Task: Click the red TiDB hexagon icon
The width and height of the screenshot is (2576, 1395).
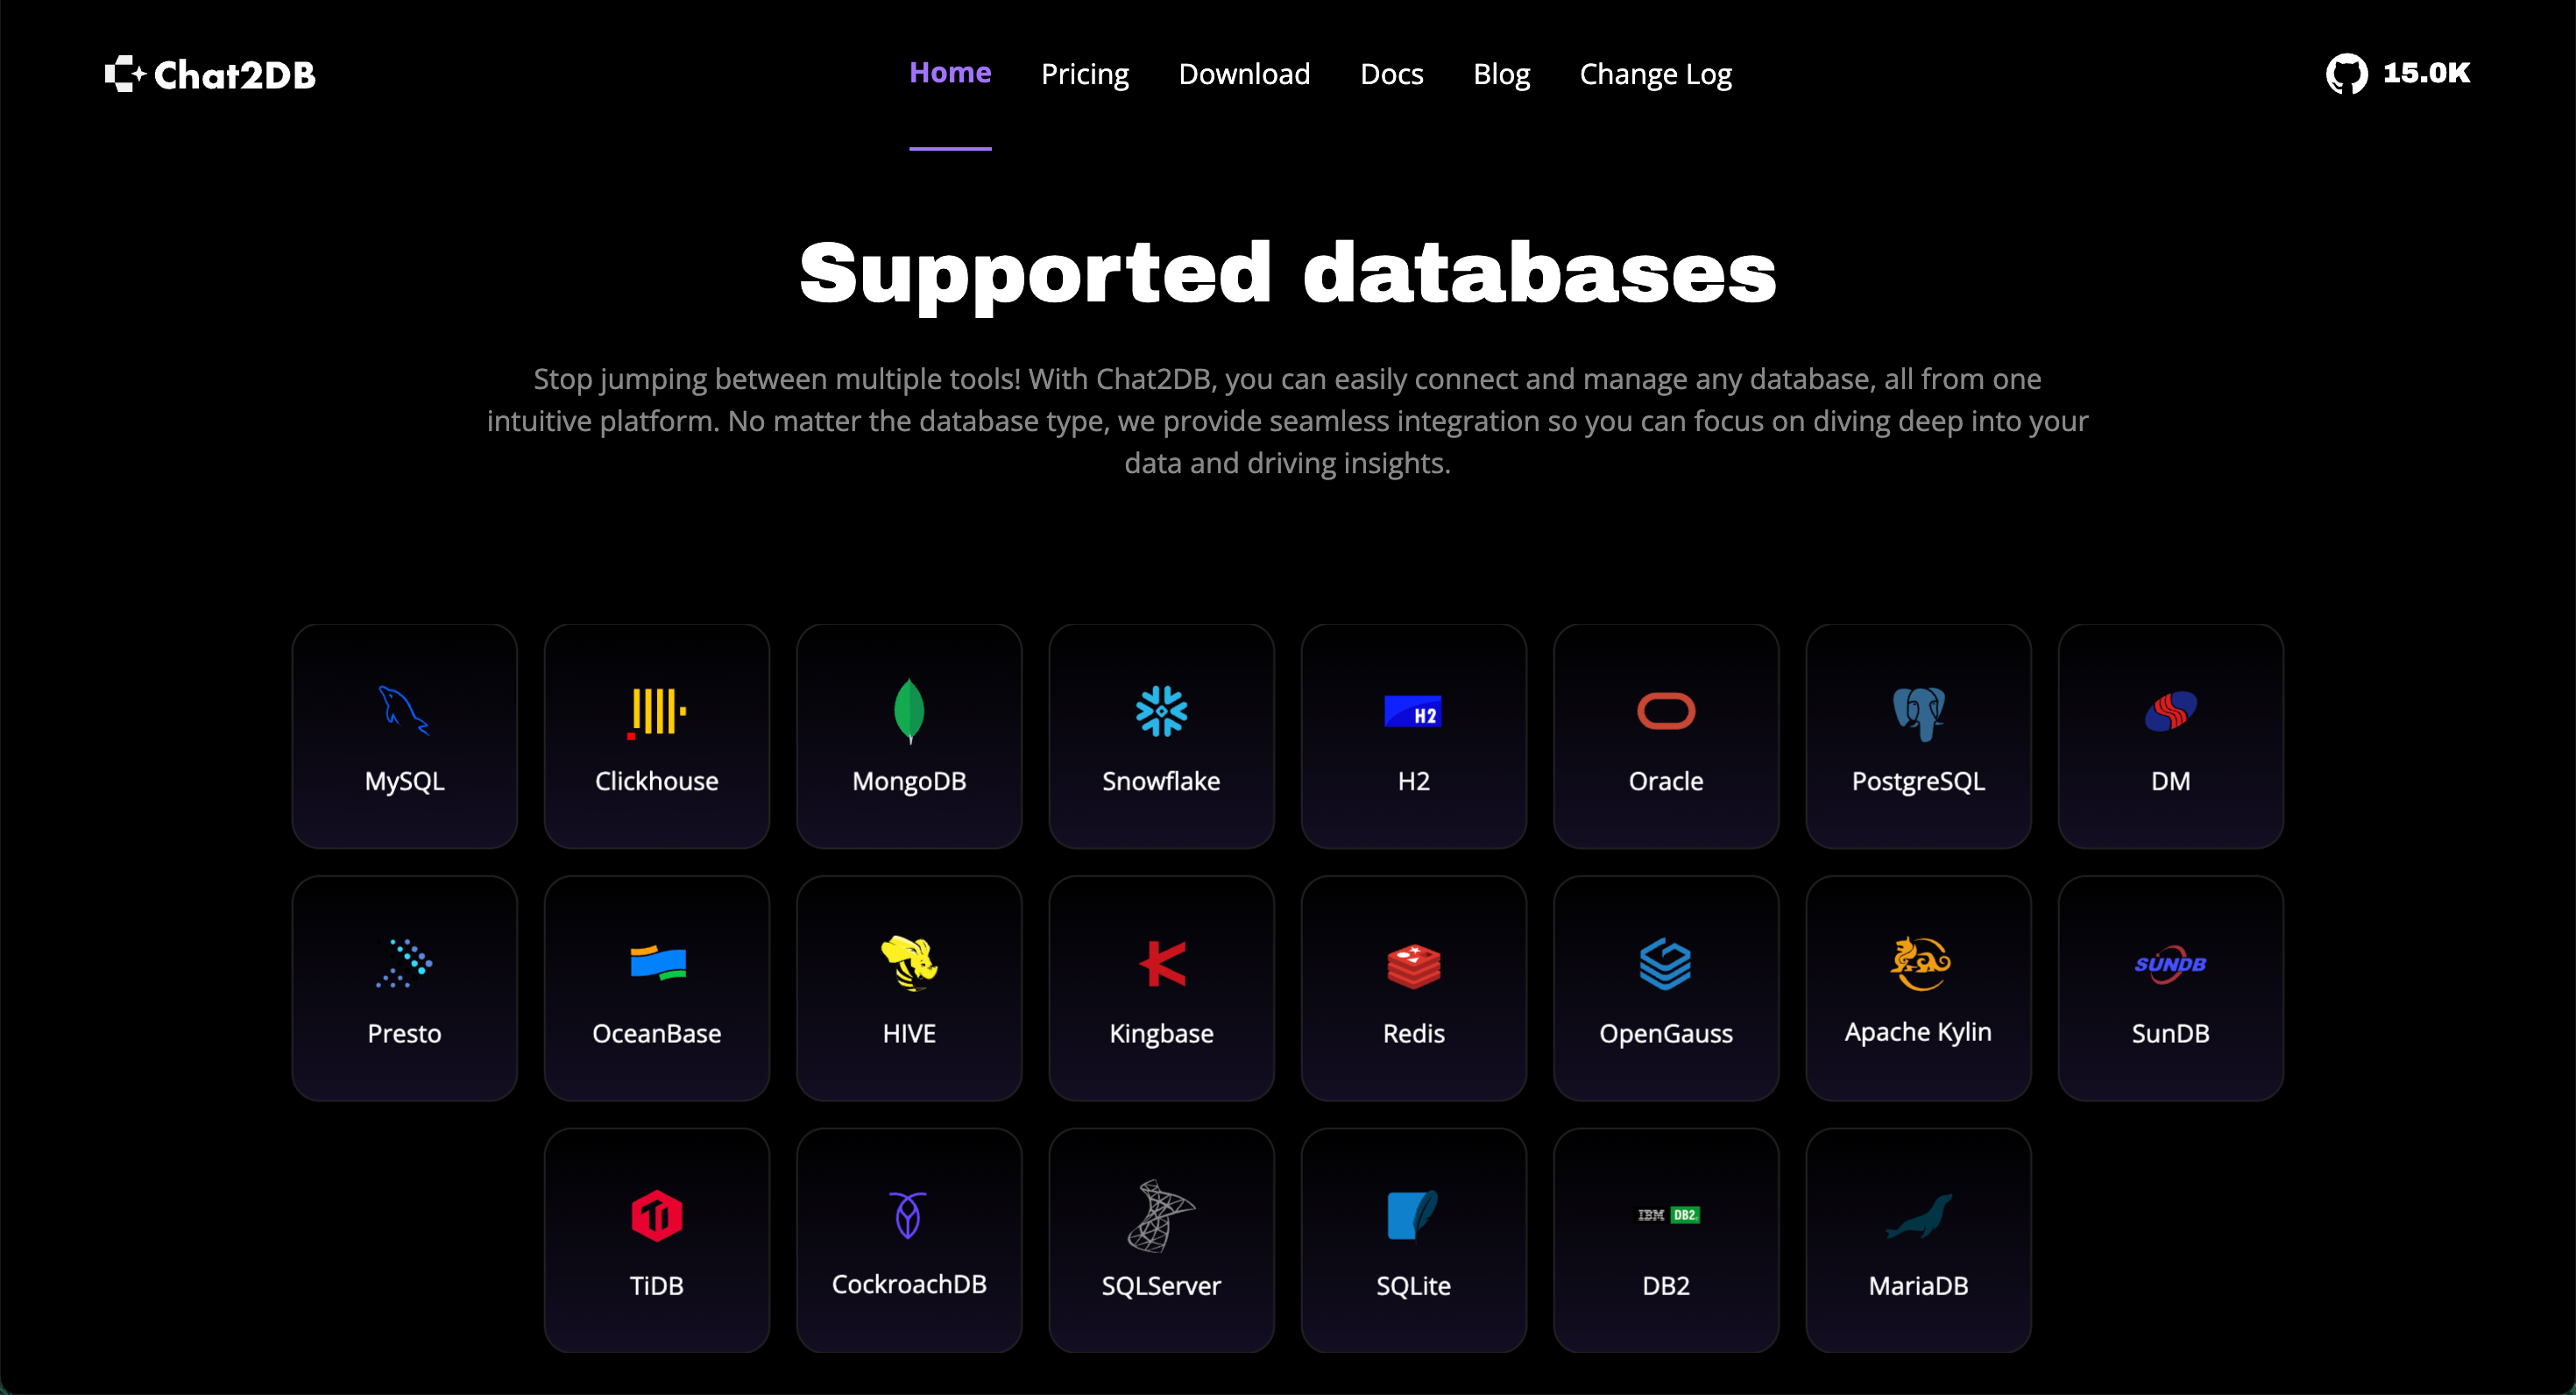Action: (657, 1215)
